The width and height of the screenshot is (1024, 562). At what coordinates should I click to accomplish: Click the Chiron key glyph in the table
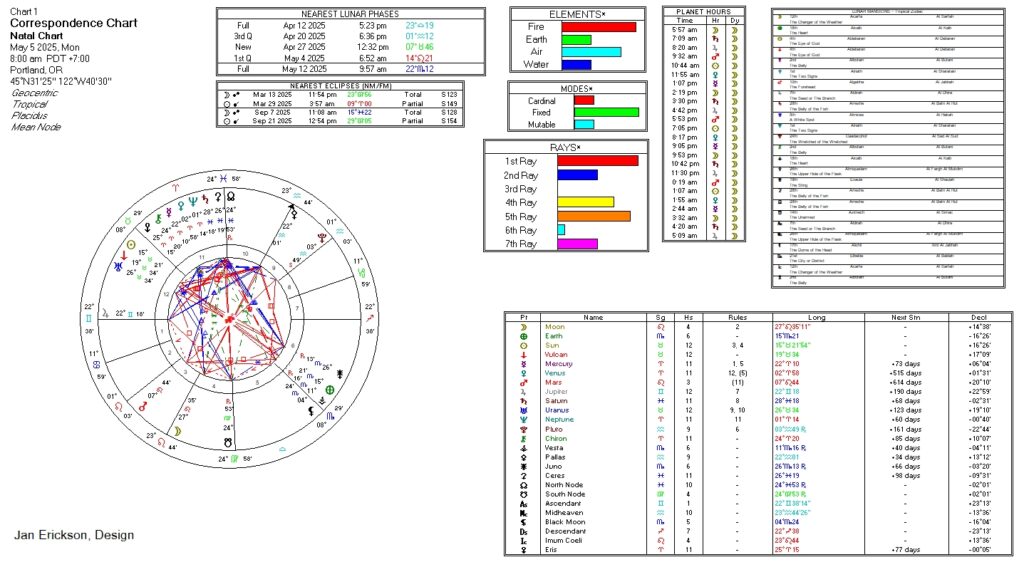tap(523, 439)
